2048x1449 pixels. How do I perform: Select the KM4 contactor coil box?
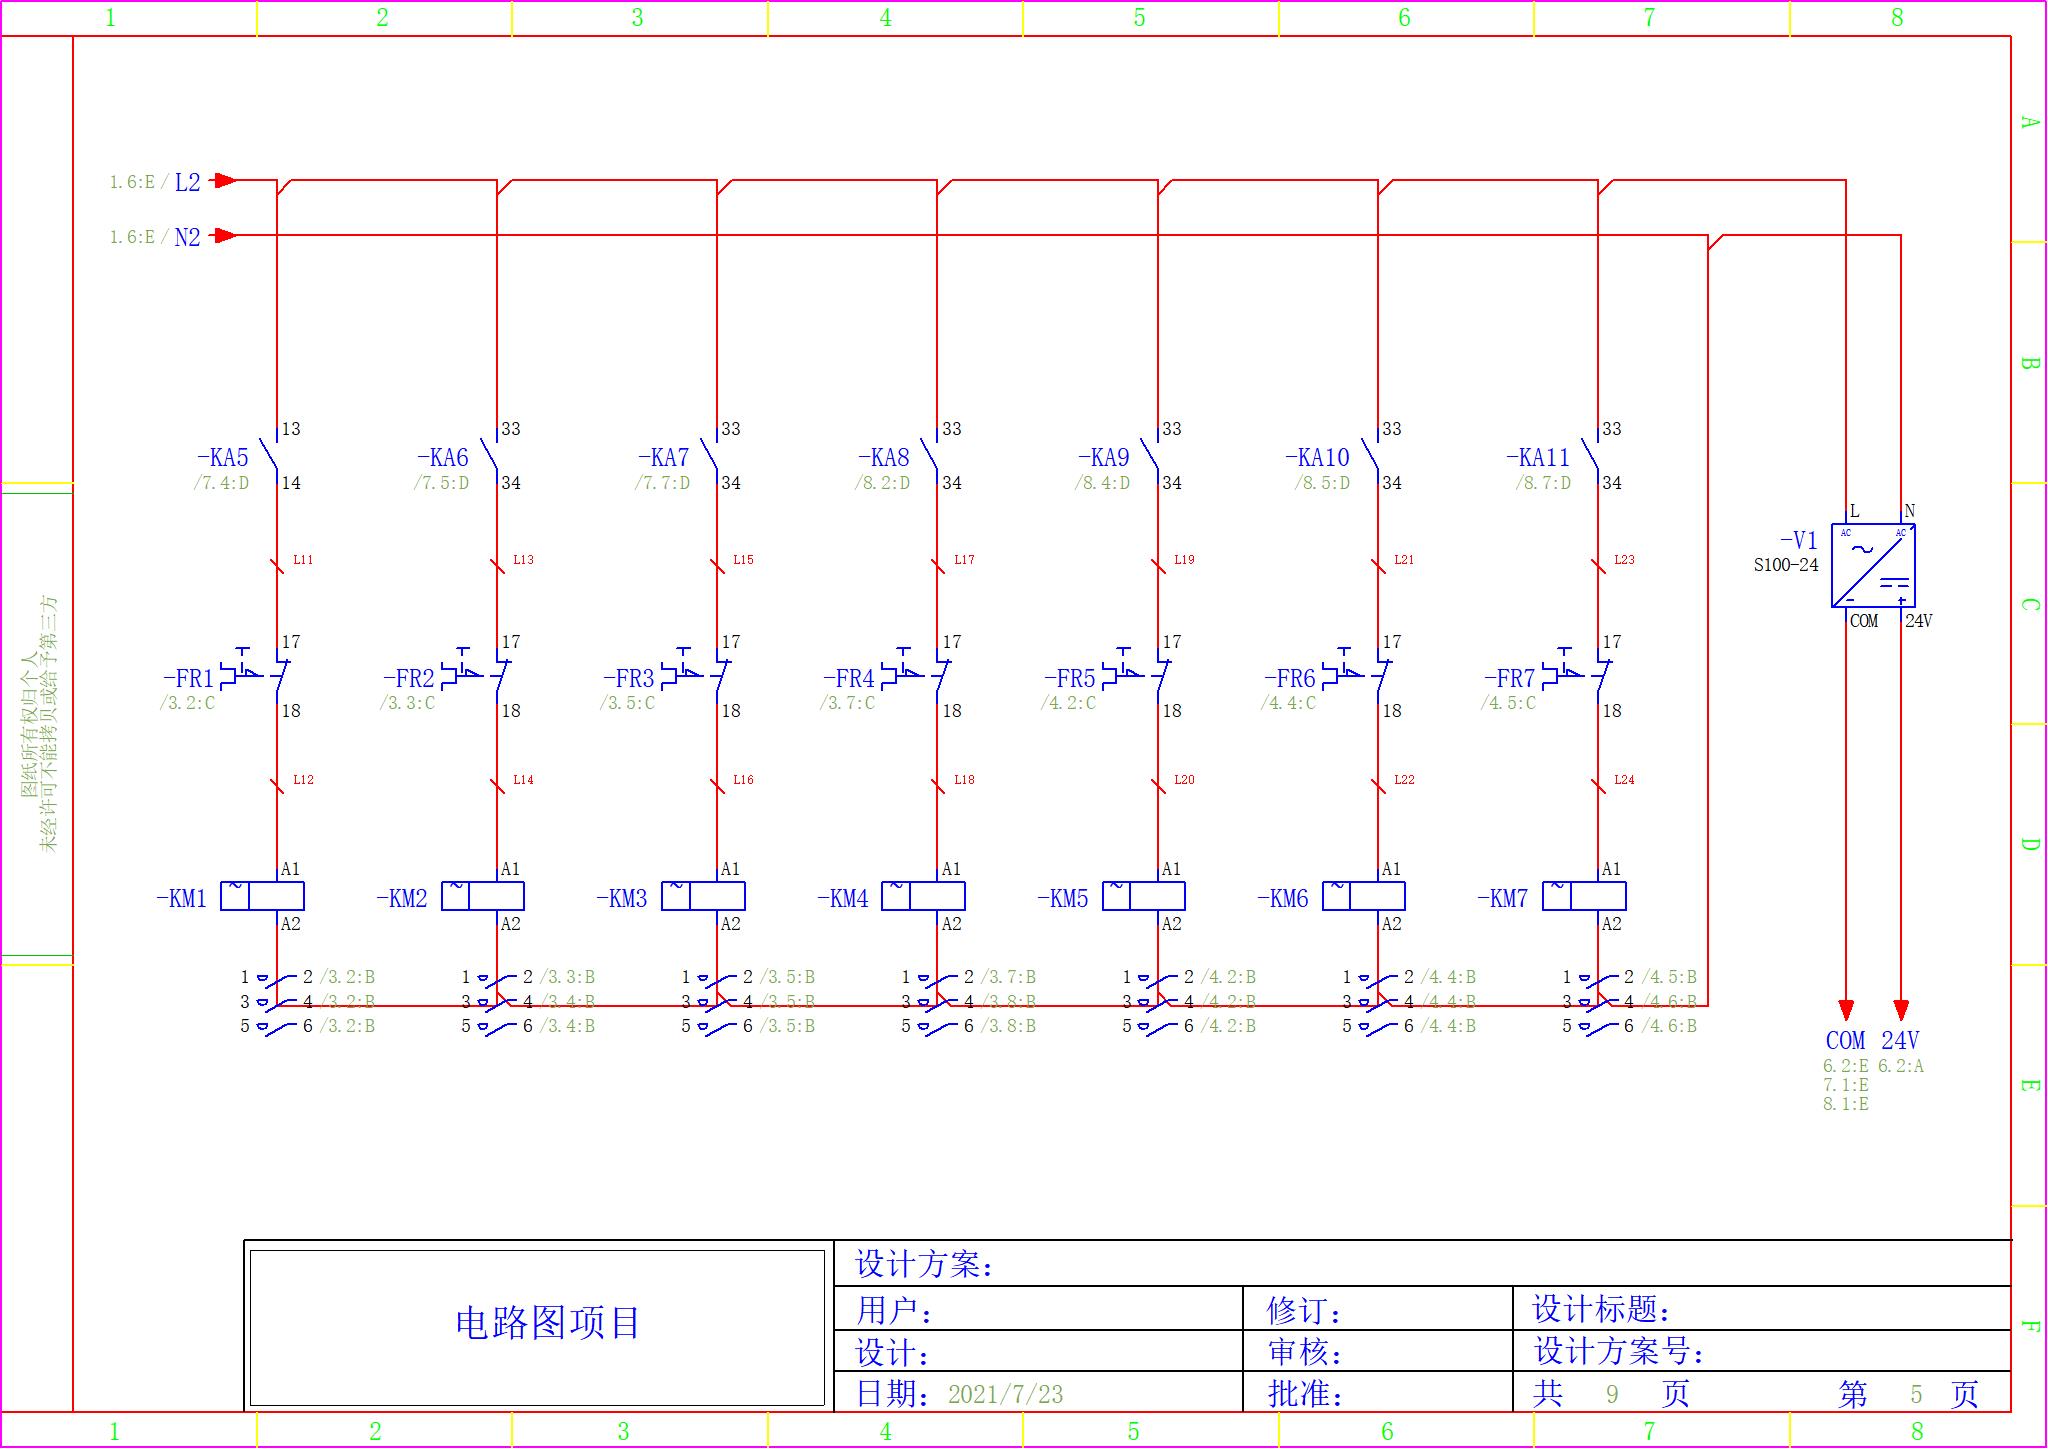[923, 896]
